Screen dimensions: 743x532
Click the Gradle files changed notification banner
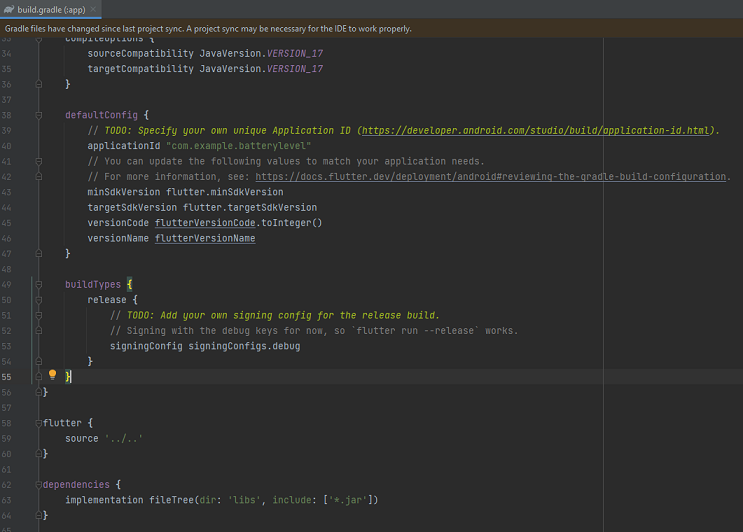click(x=207, y=29)
